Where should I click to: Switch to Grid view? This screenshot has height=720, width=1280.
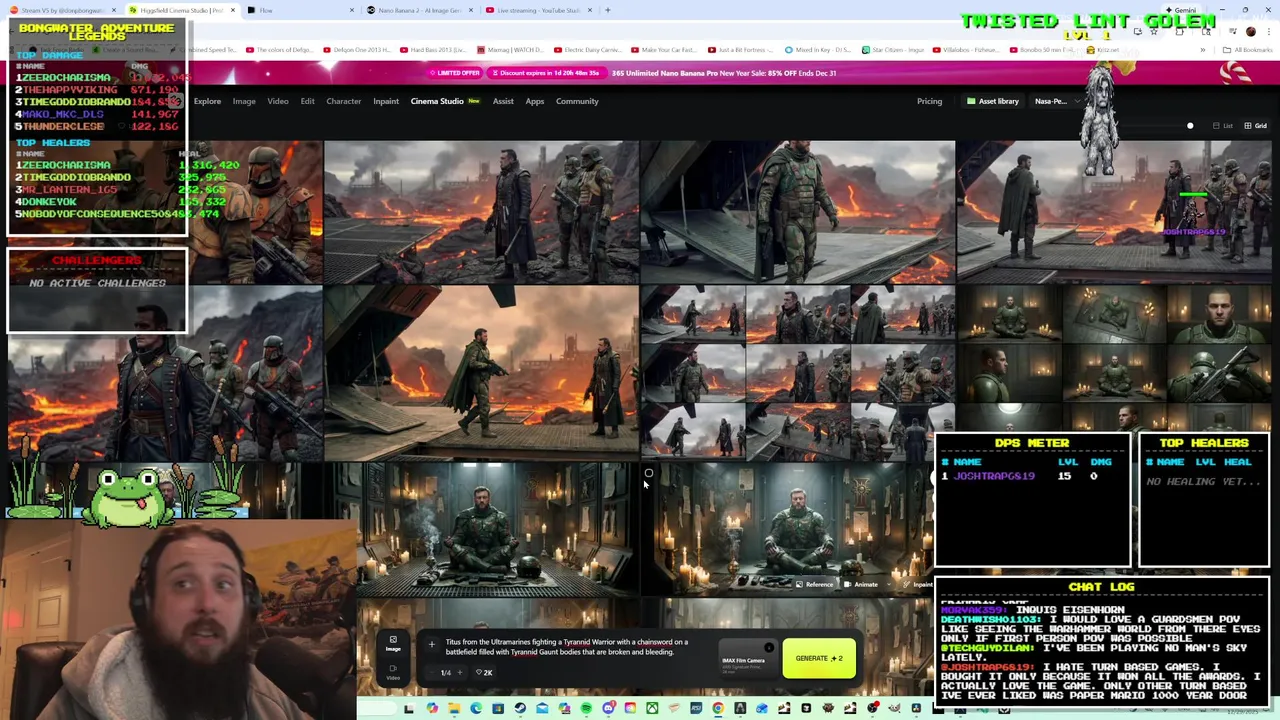(x=1255, y=126)
